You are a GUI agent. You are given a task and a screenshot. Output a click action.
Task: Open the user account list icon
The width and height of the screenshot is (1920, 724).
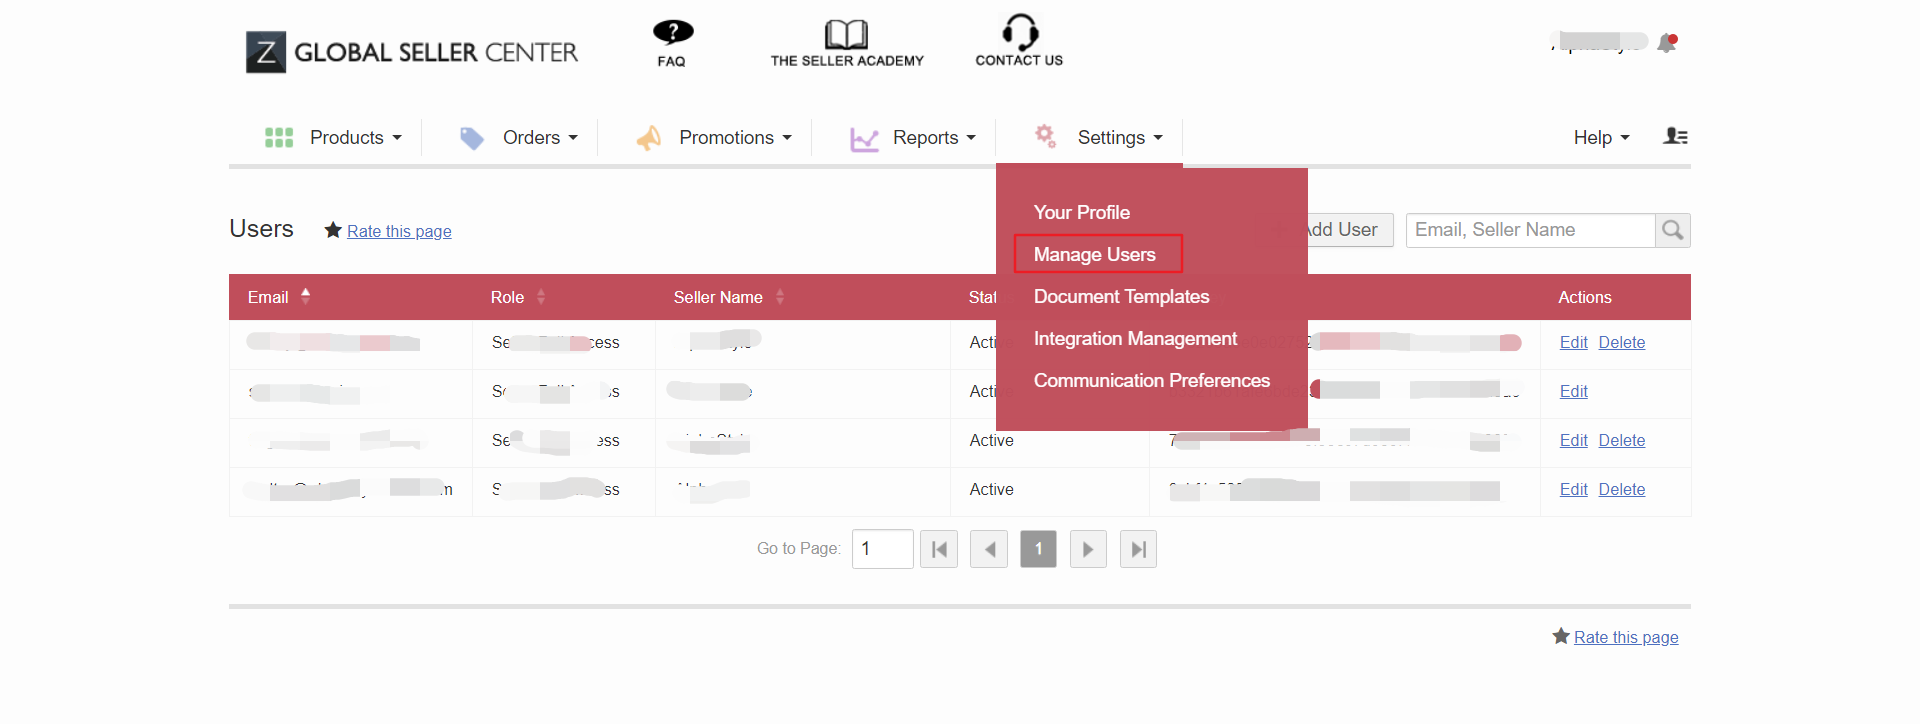1676,136
